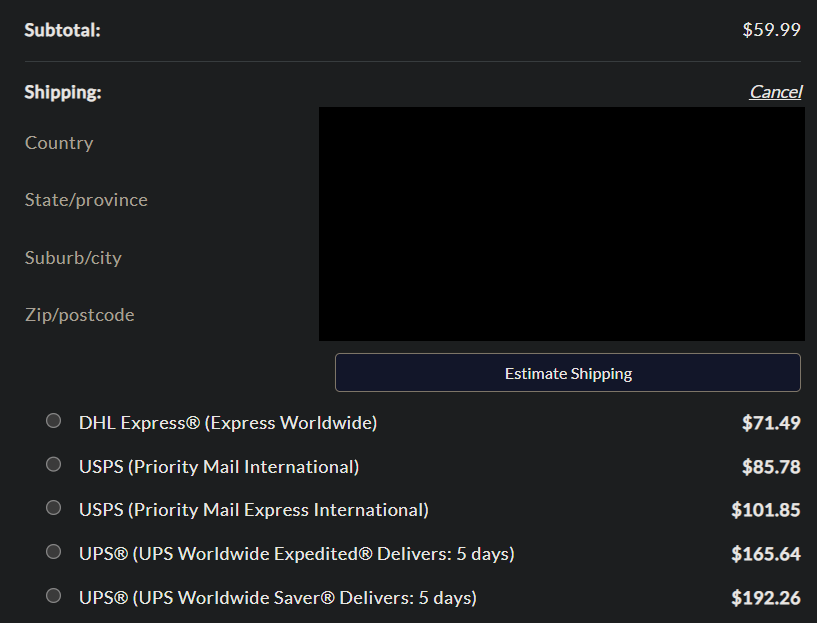Select DHL Express Worldwide shipping option
Screen dimensions: 817x623
tap(53, 420)
